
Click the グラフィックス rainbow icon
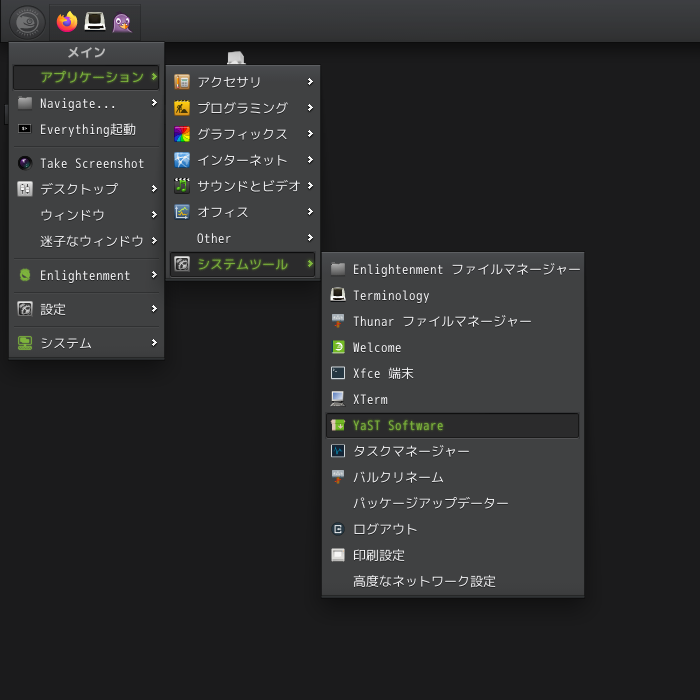(182, 134)
